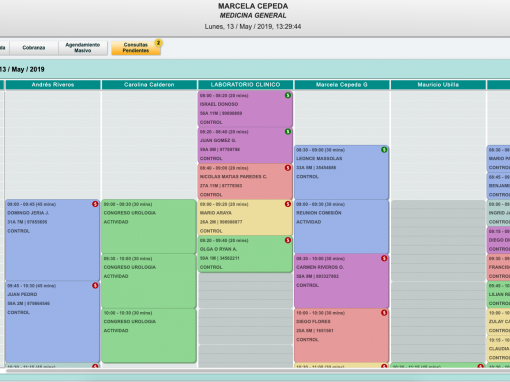510x382 pixels.
Task: Open Nicolas Matias Paredes C. appointment
Action: coord(245,181)
